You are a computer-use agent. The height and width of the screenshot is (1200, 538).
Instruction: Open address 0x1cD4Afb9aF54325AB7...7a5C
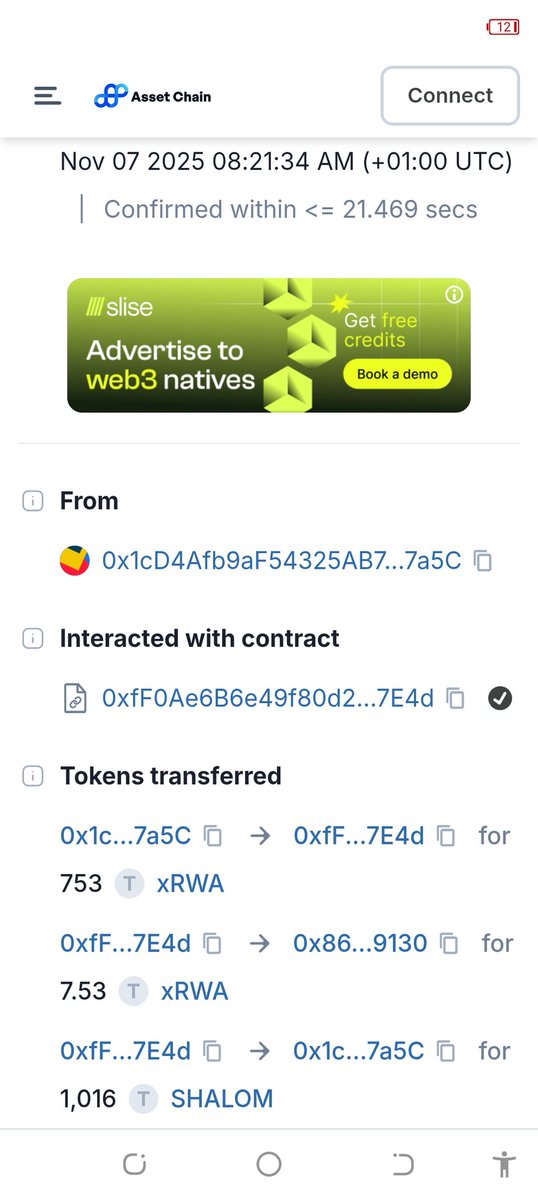282,561
